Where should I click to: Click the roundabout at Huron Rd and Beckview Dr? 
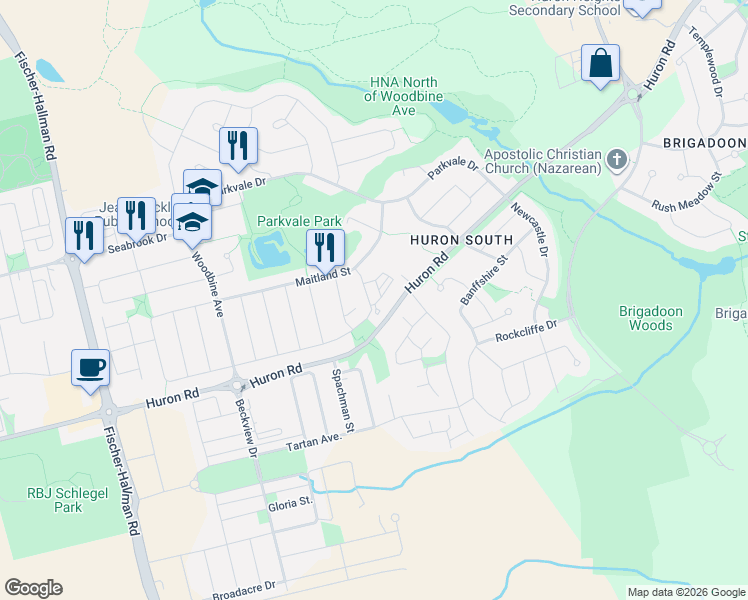click(238, 385)
